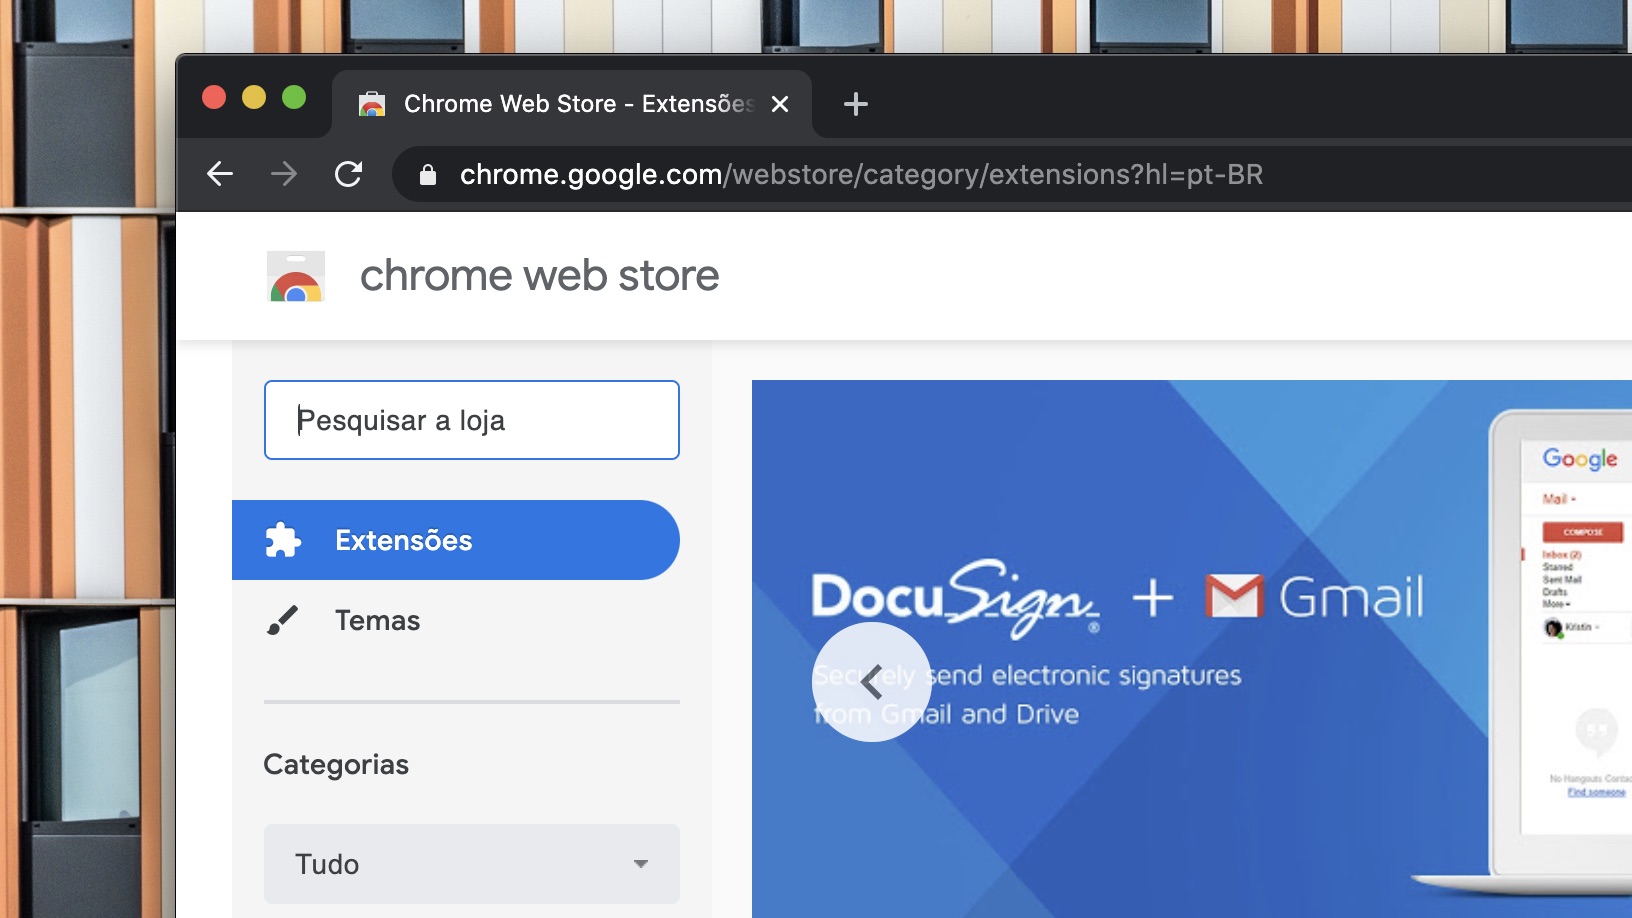Click the red close window button
The height and width of the screenshot is (918, 1632).
click(214, 97)
